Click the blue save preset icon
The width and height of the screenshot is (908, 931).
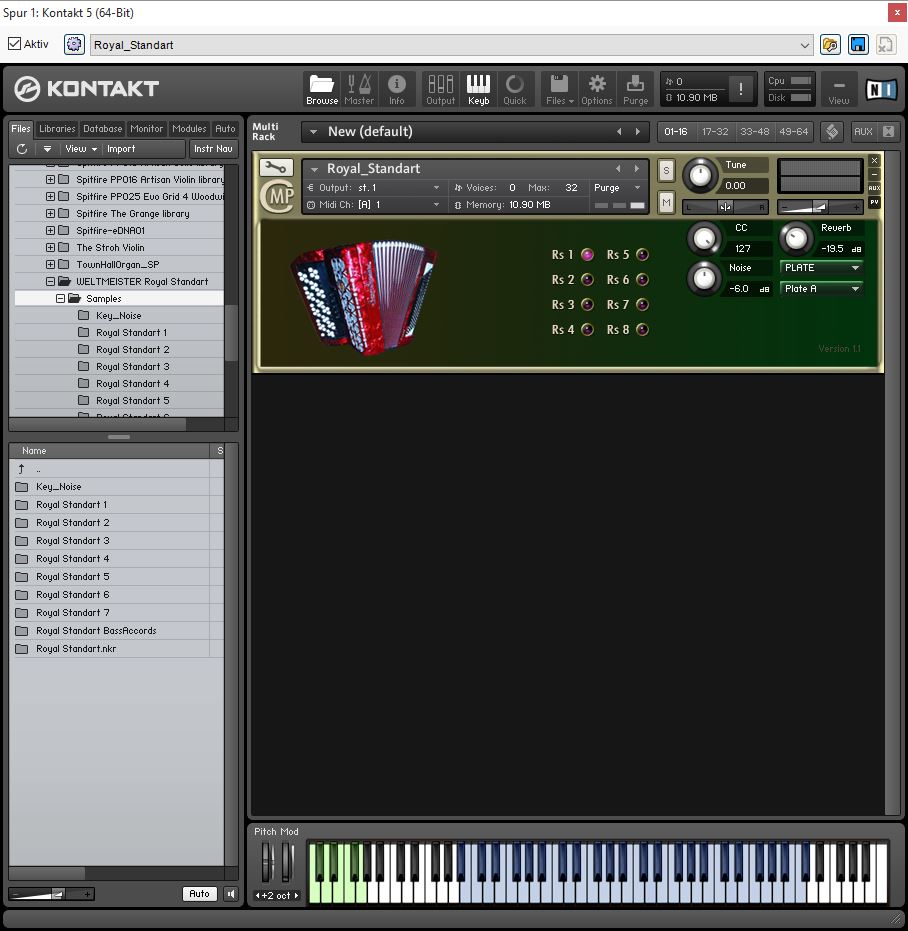pos(858,45)
